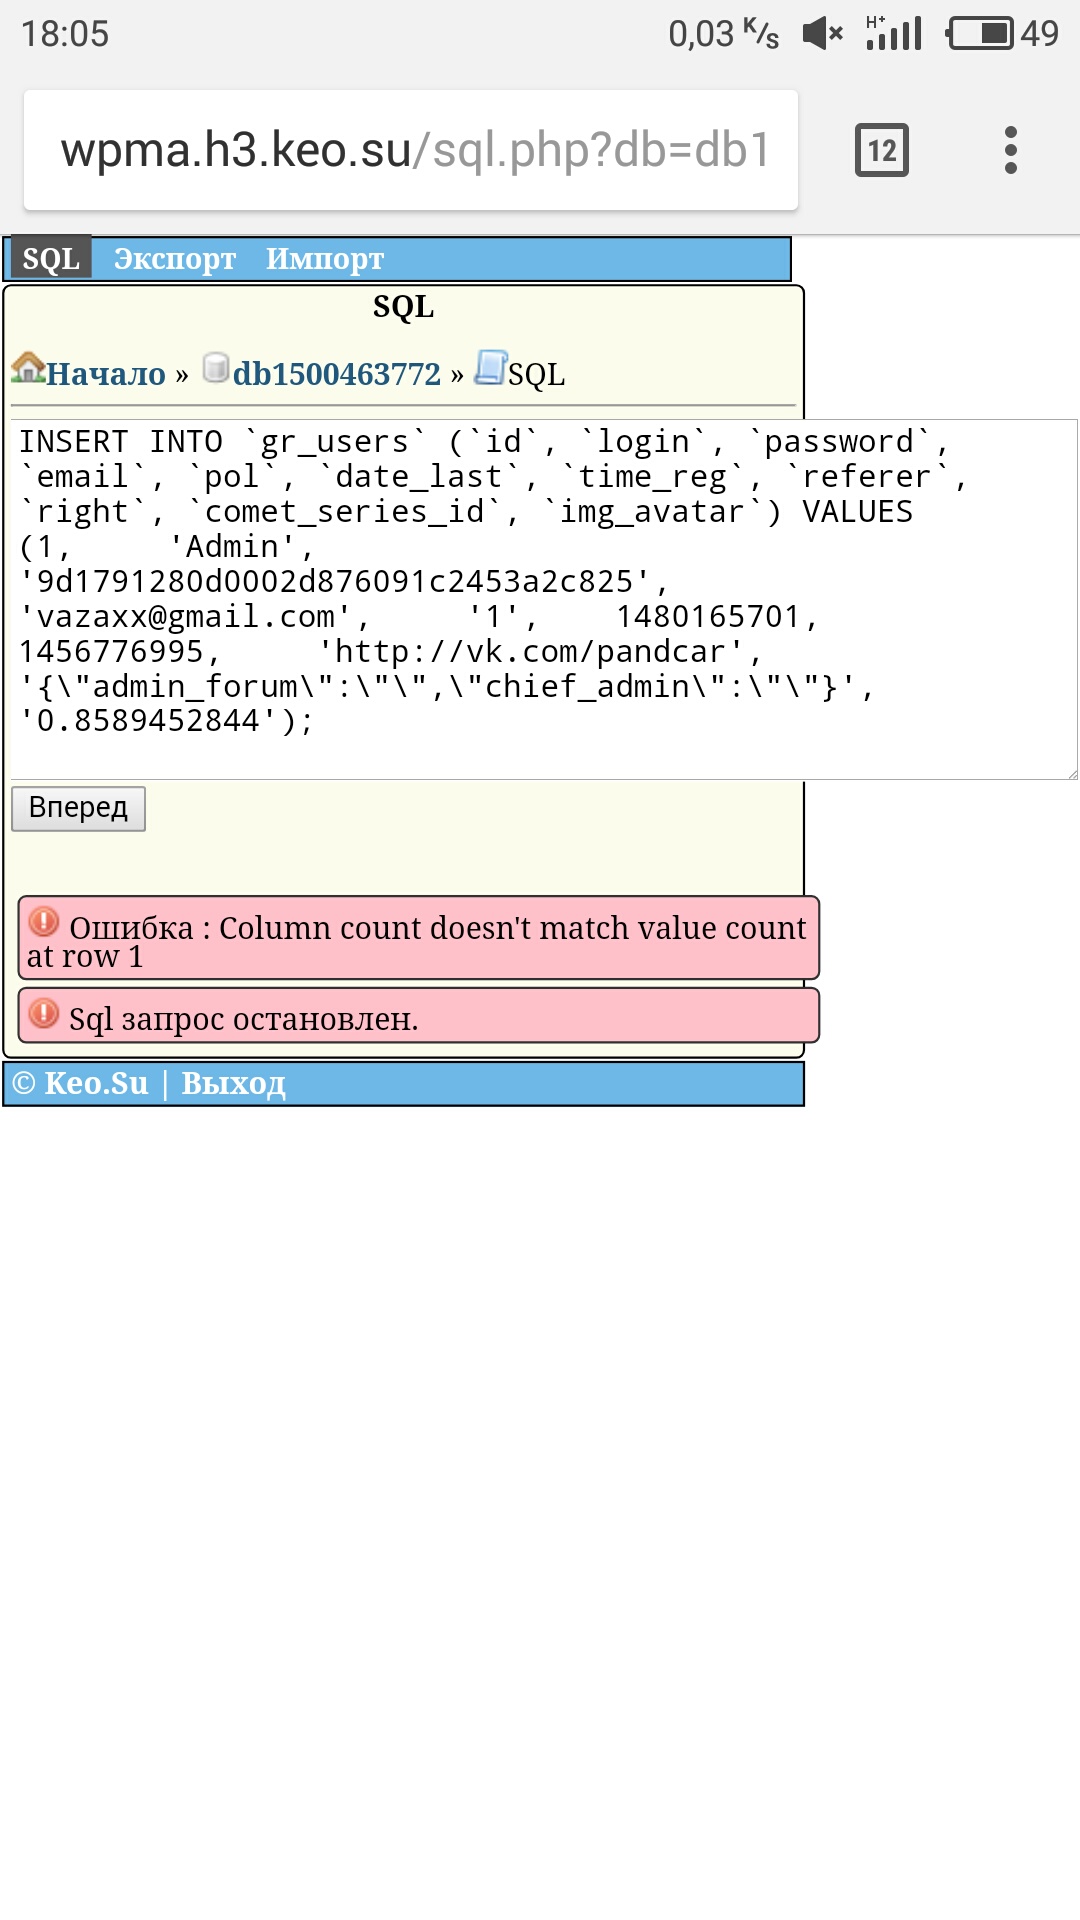
Task: Click the Выход logout link
Action: coord(234,1083)
